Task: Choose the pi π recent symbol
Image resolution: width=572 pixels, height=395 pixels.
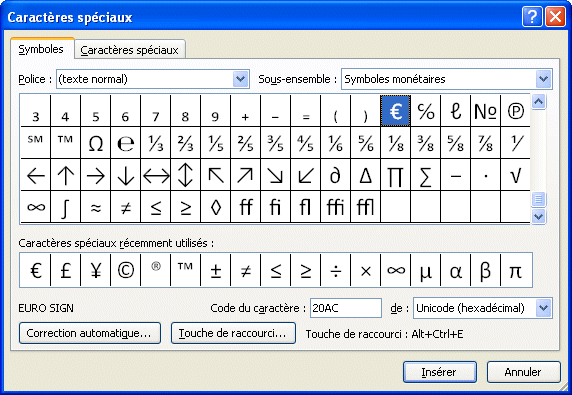Action: pyautogui.click(x=516, y=270)
